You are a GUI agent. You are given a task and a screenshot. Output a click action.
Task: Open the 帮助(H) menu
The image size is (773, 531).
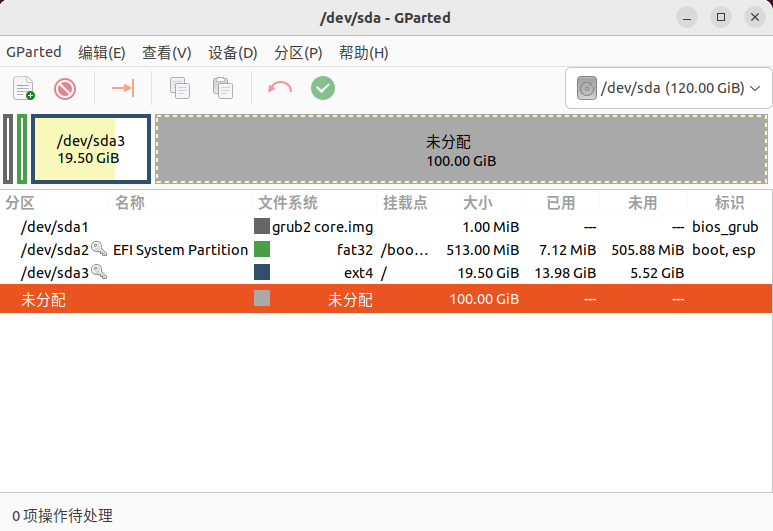pyautogui.click(x=364, y=52)
